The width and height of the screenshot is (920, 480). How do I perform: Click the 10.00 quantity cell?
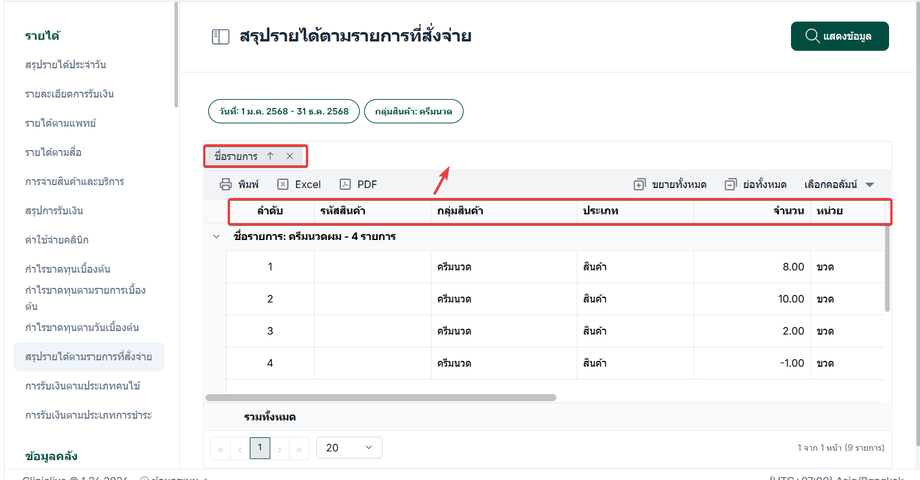coord(752,299)
